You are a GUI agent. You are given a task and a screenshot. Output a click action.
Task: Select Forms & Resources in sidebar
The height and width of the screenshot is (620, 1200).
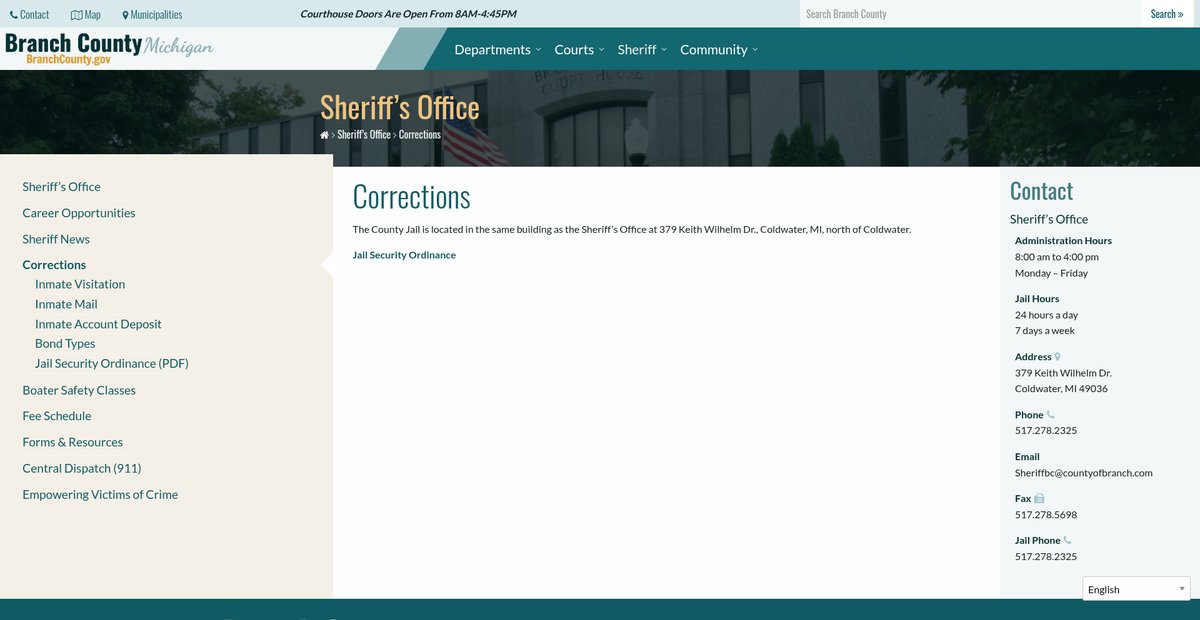(73, 442)
